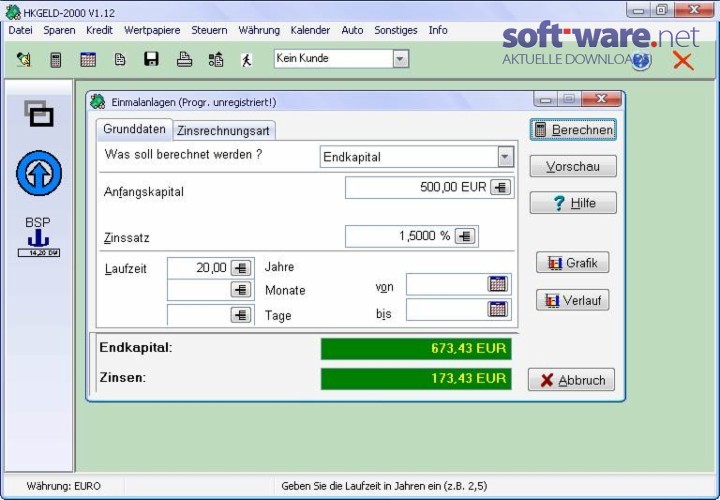Image resolution: width=720 pixels, height=500 pixels.
Task: Minimize the HKGELD-2000 main window
Action: pyautogui.click(x=638, y=10)
